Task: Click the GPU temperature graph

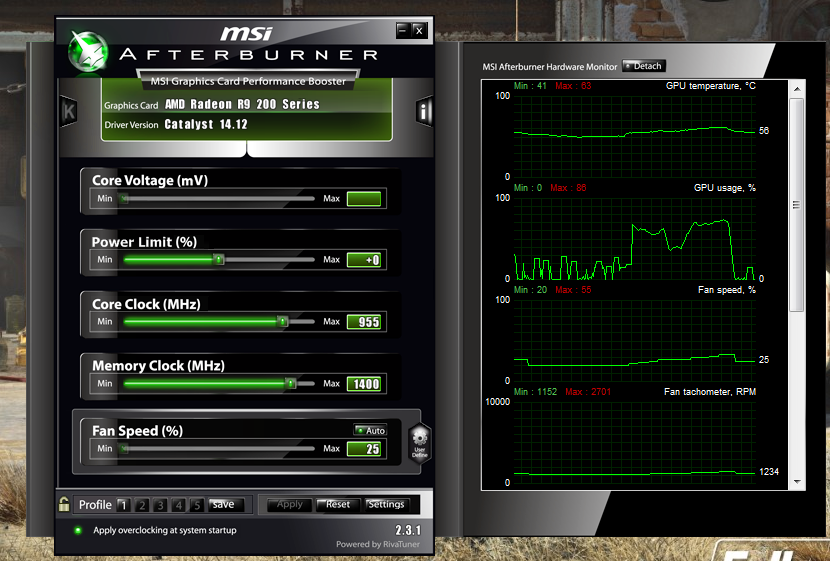Action: point(634,136)
